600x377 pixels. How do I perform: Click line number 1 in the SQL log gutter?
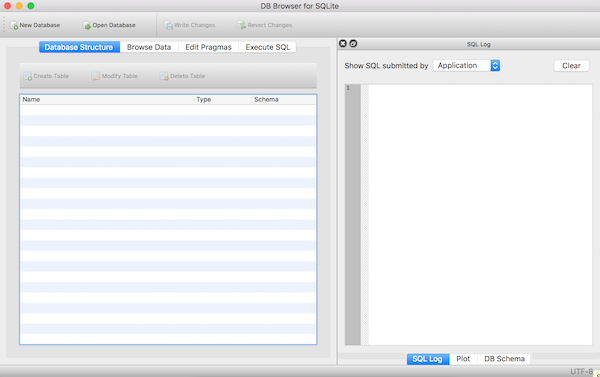tap(348, 88)
